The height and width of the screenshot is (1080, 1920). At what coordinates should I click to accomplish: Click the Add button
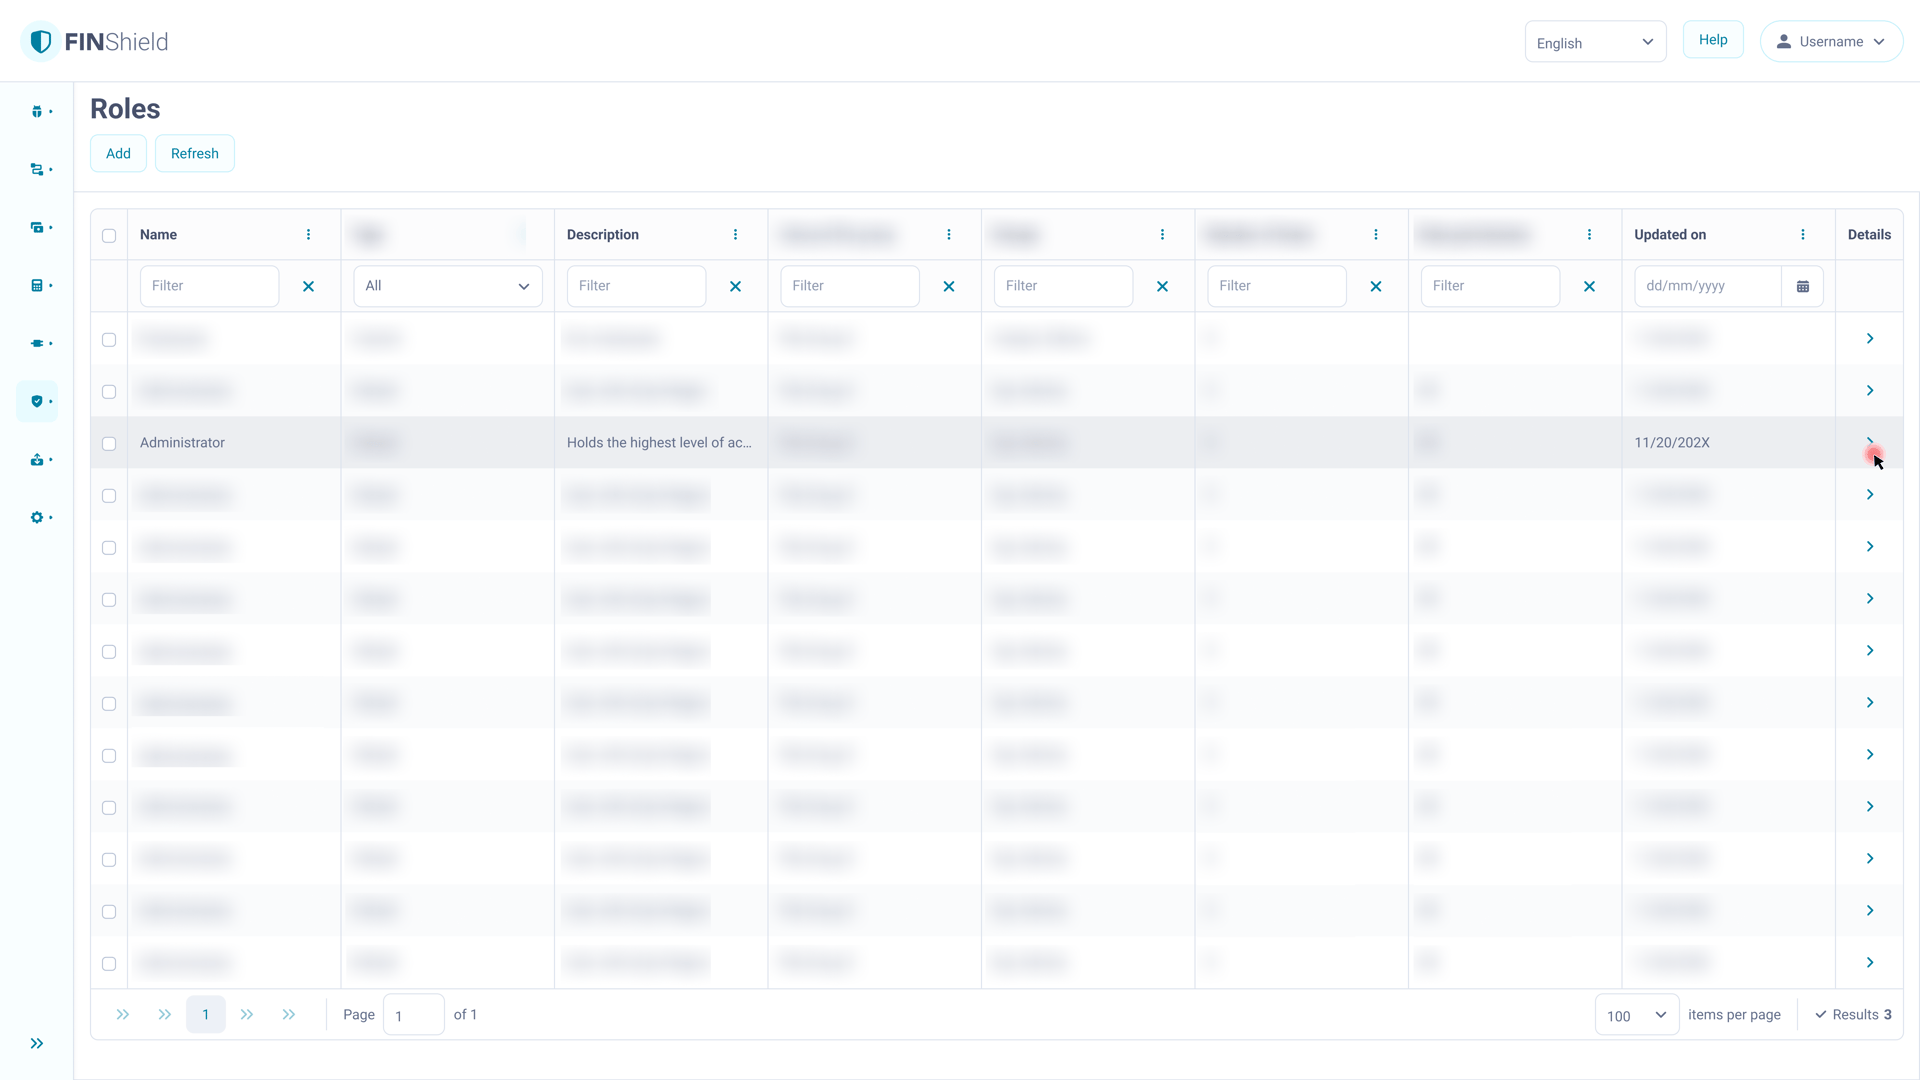[x=118, y=154]
